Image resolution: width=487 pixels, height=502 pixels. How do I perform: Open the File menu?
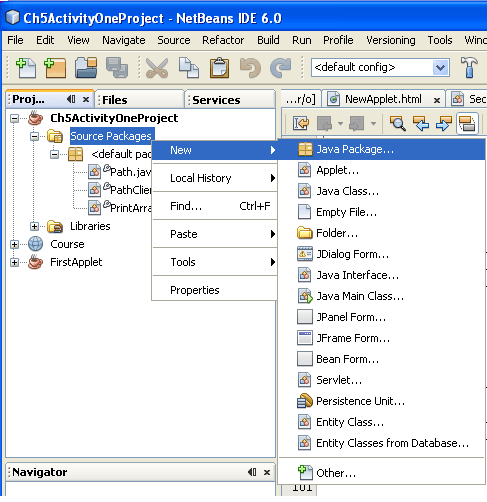pos(15,40)
